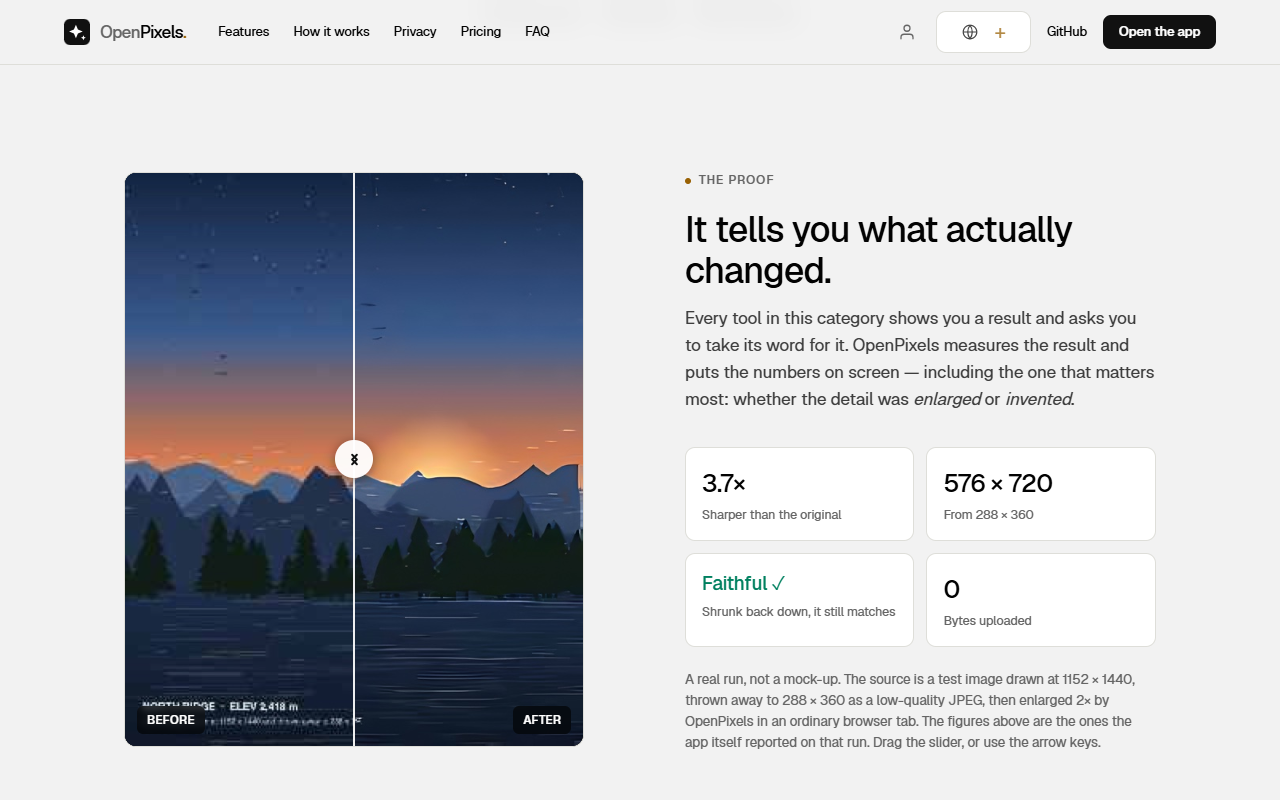1280x800 pixels.
Task: Click the OpenPixels sparkle logo icon
Action: pyautogui.click(x=77, y=32)
